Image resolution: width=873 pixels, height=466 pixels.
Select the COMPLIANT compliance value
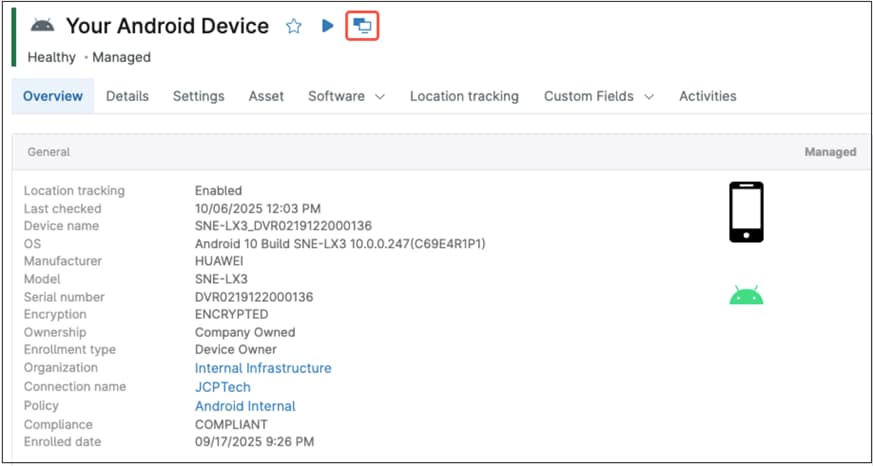click(231, 425)
